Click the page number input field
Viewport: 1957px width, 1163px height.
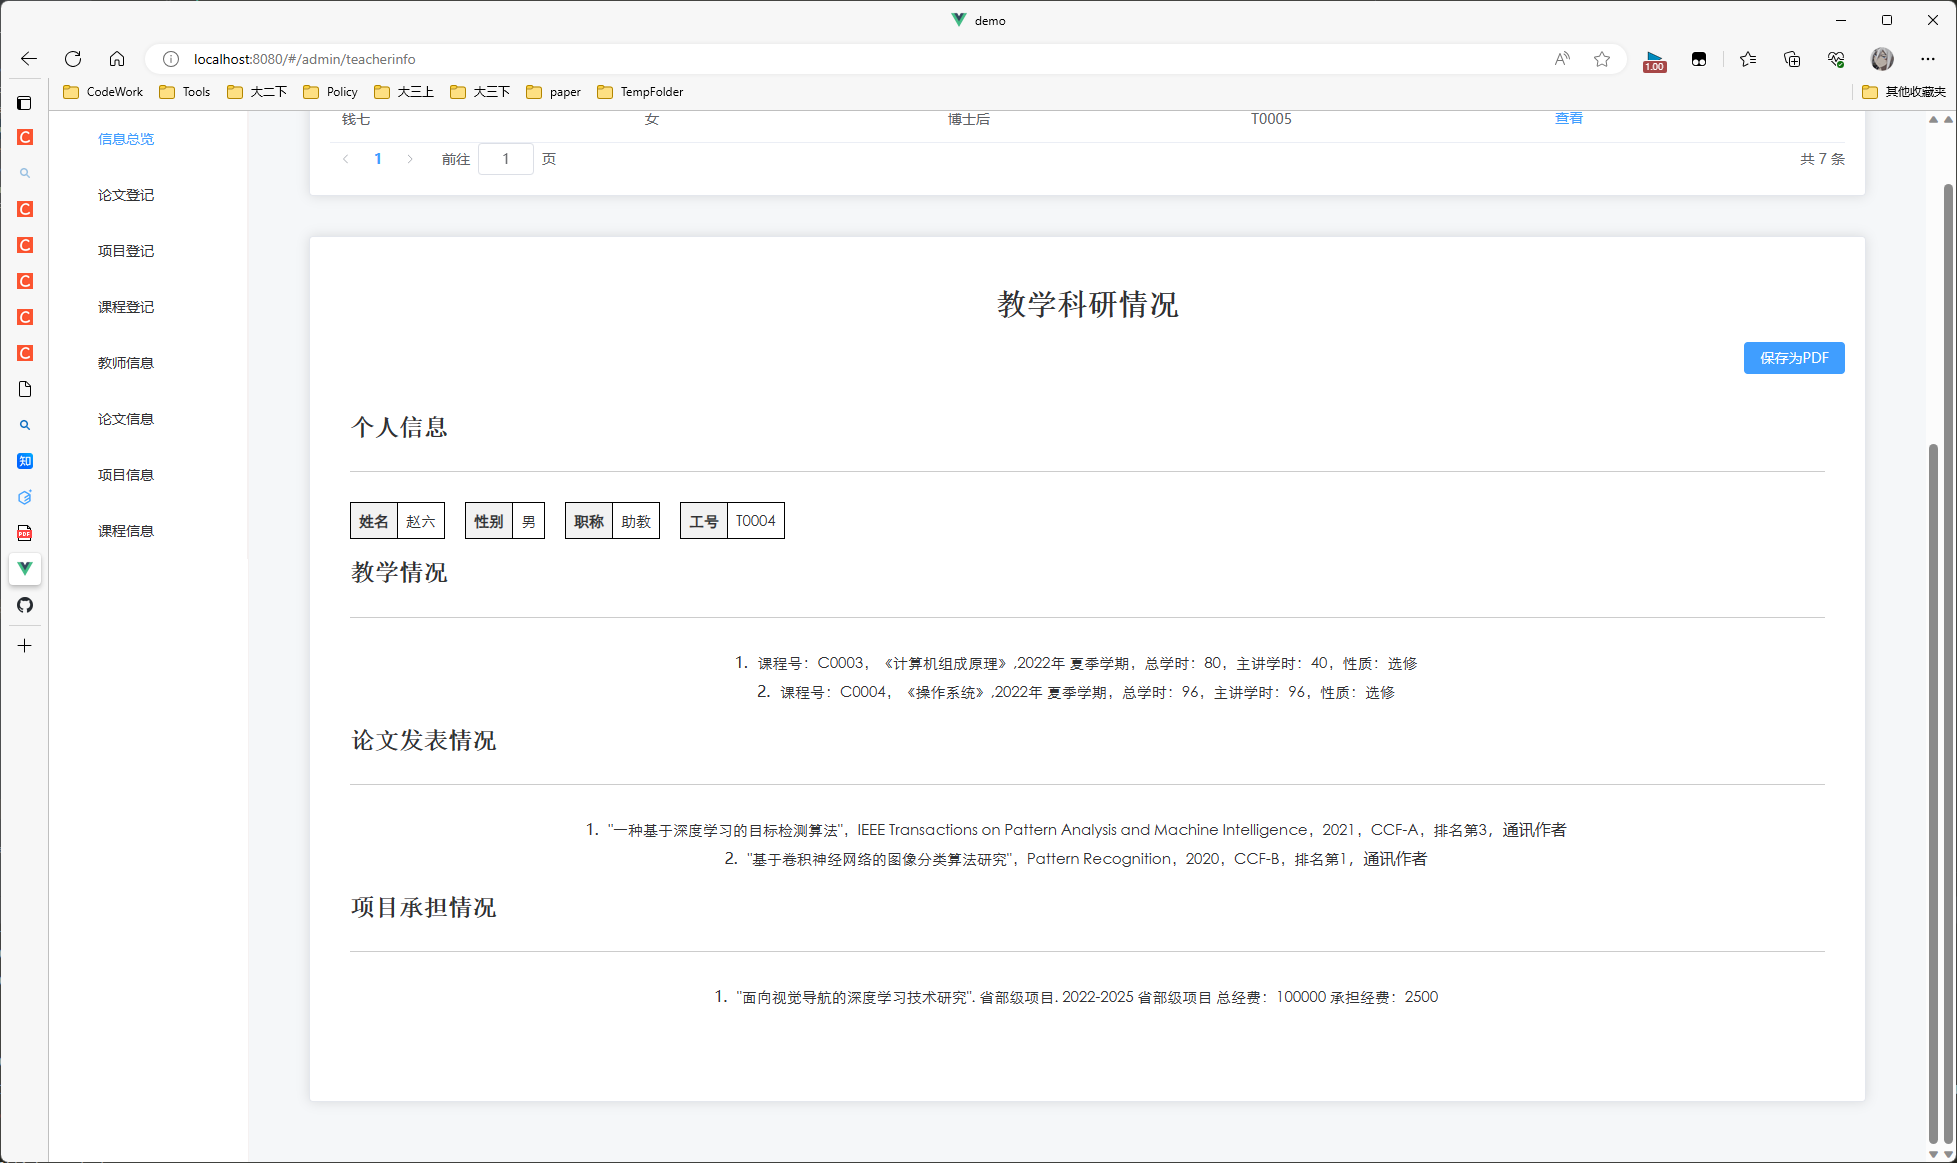tap(506, 158)
